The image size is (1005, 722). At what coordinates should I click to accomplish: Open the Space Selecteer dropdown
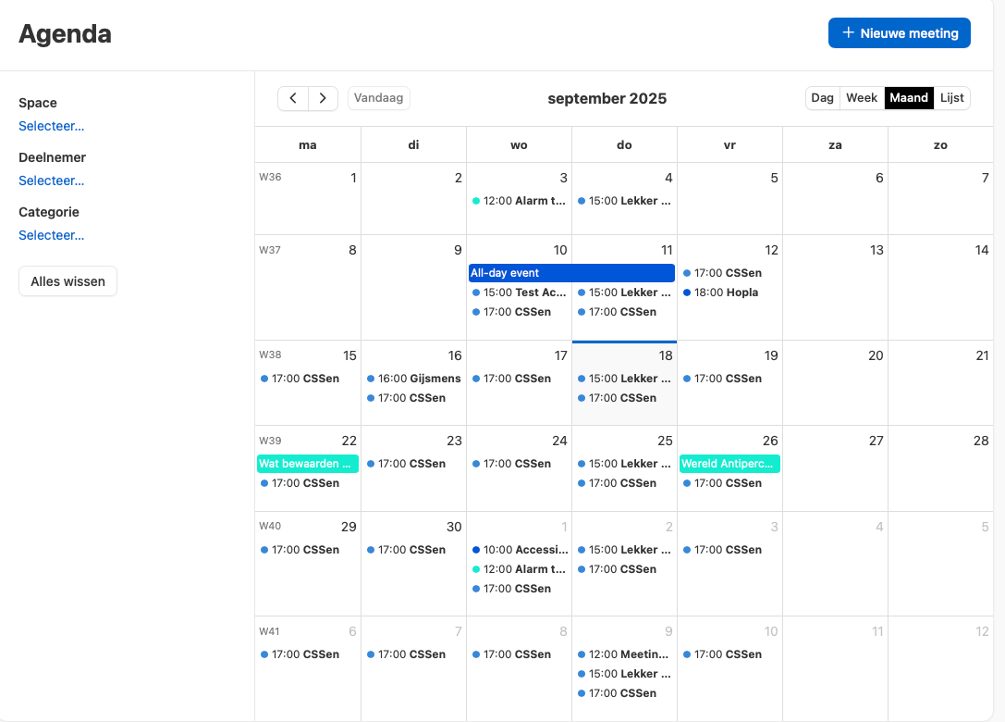point(51,126)
